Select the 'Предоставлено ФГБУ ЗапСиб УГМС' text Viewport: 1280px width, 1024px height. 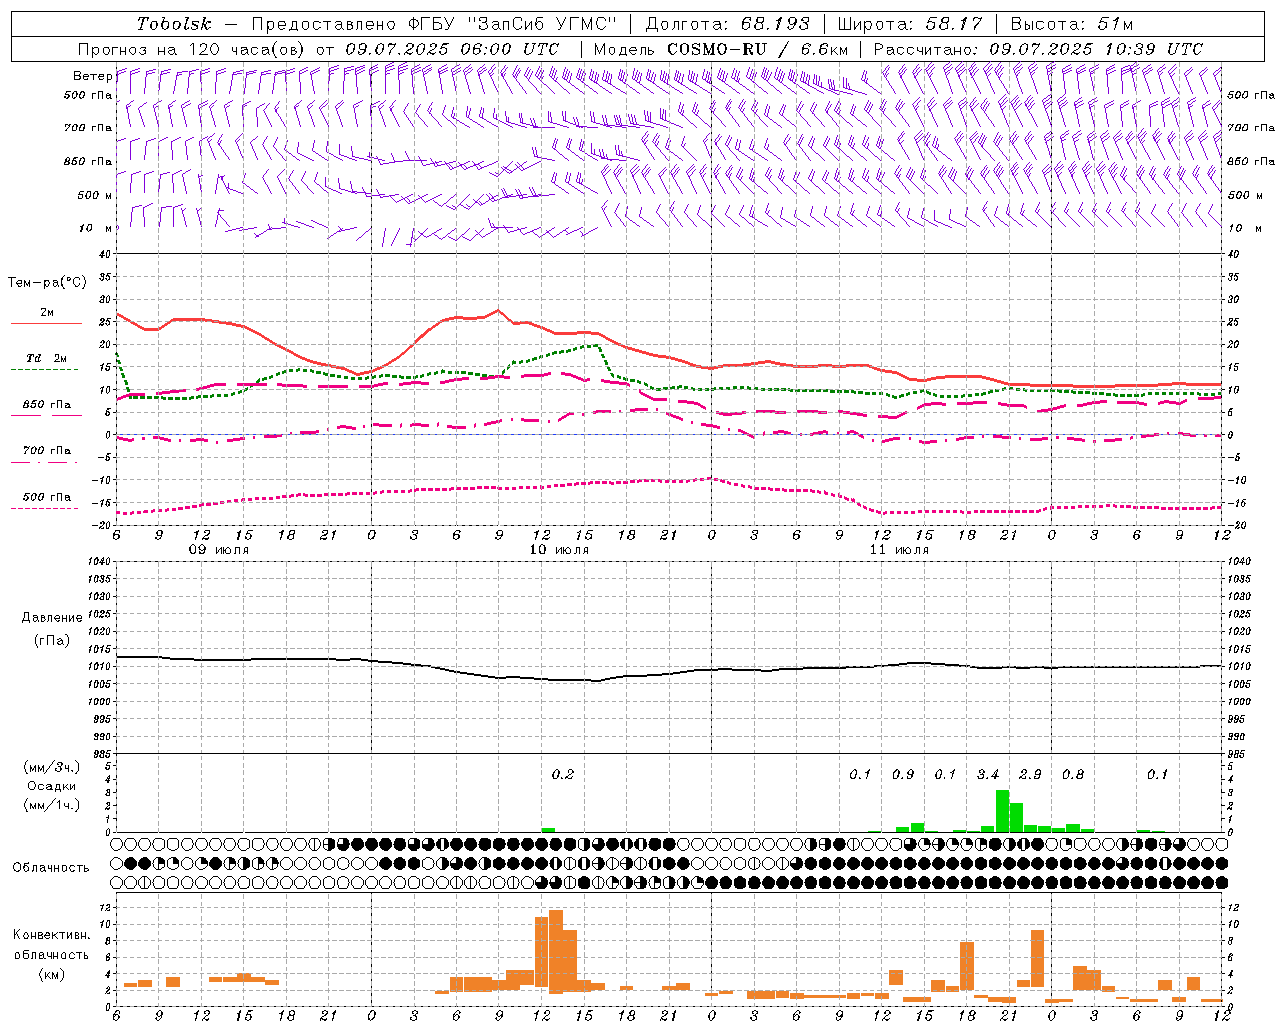tap(434, 24)
